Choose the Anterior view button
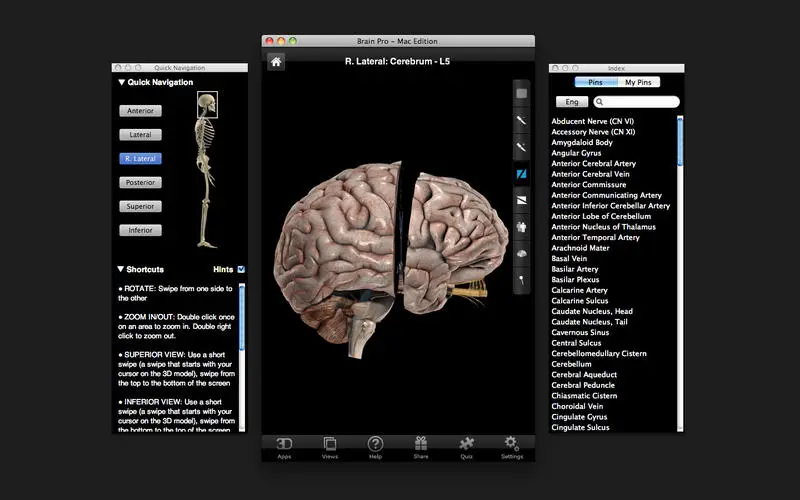This screenshot has height=500, width=800. [140, 111]
